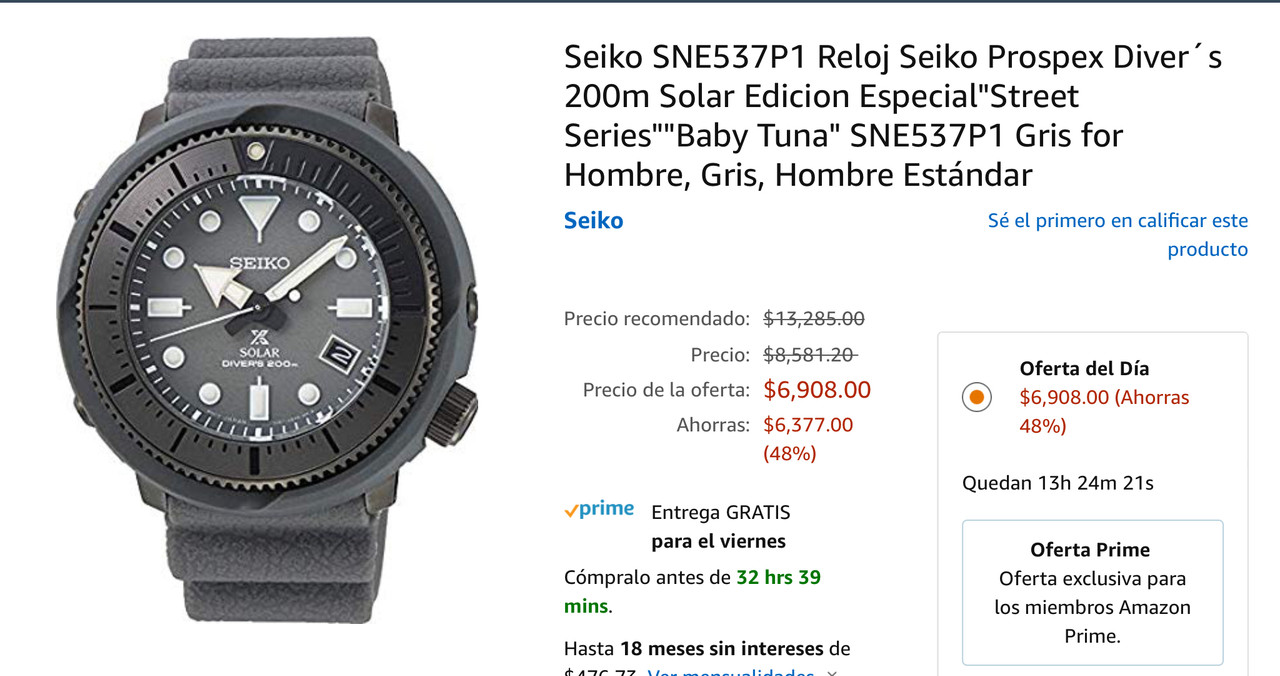Click the offer price $6,908.00
This screenshot has width=1280, height=676.
817,389
